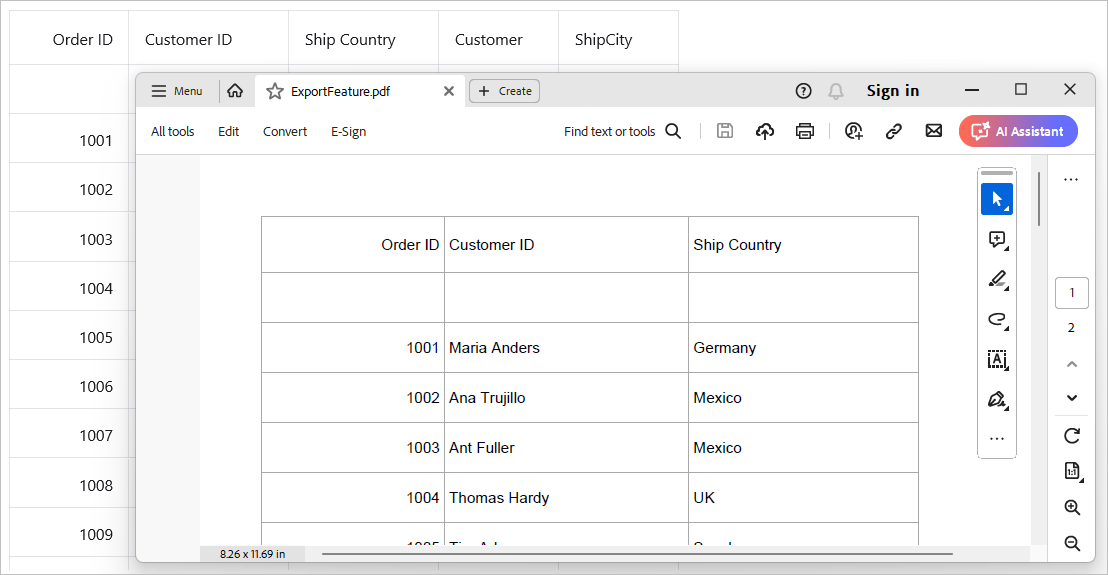Select the Highlight text tool
Image resolution: width=1108 pixels, height=575 pixels.
tap(996, 280)
